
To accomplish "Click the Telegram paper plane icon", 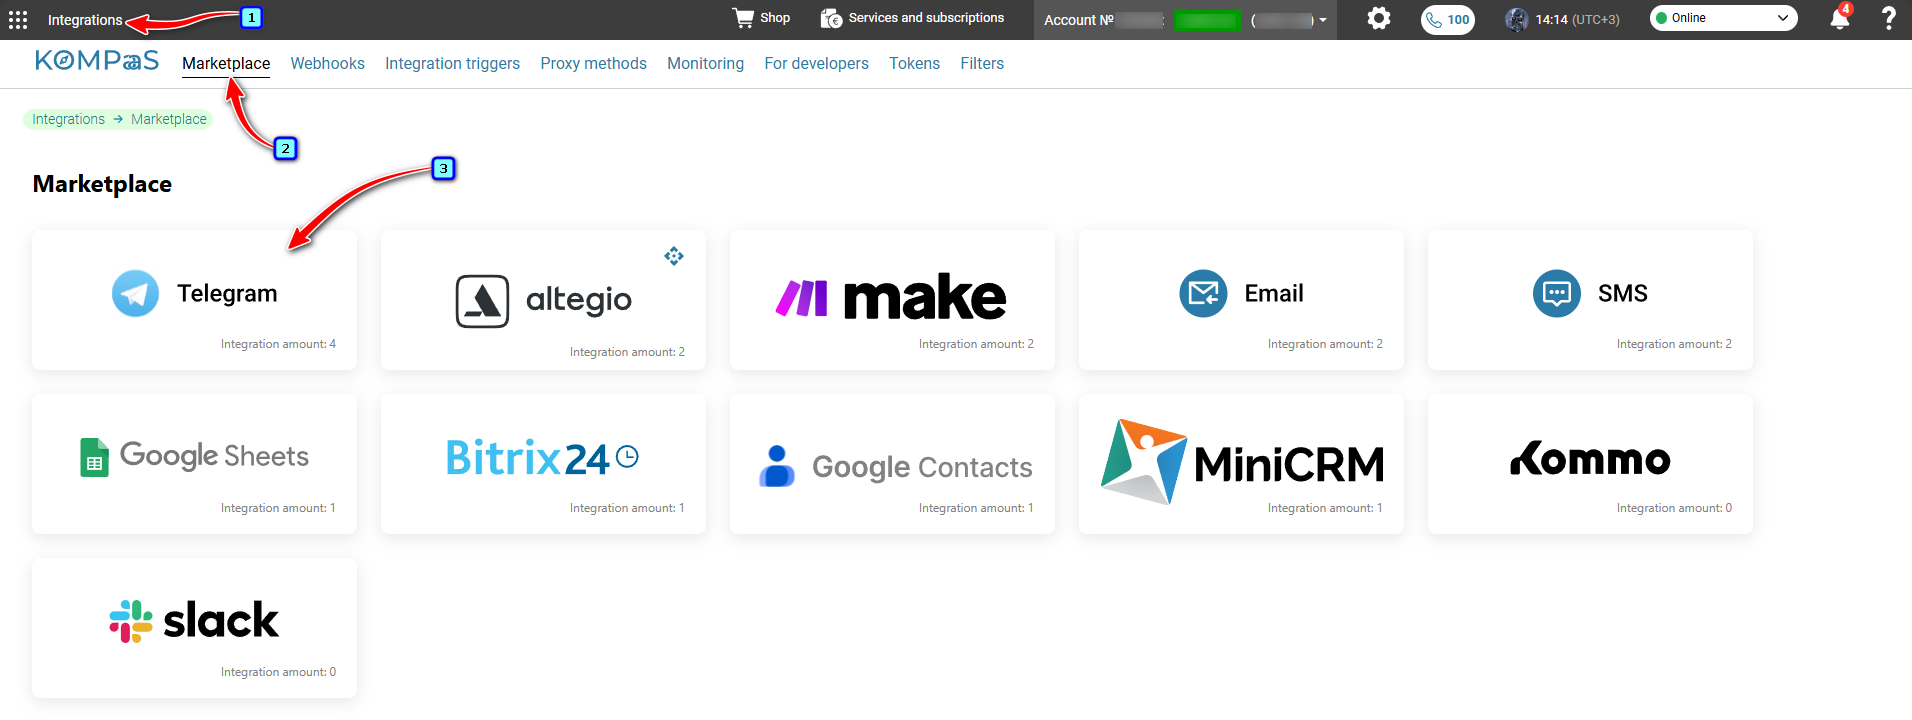I will 135,293.
